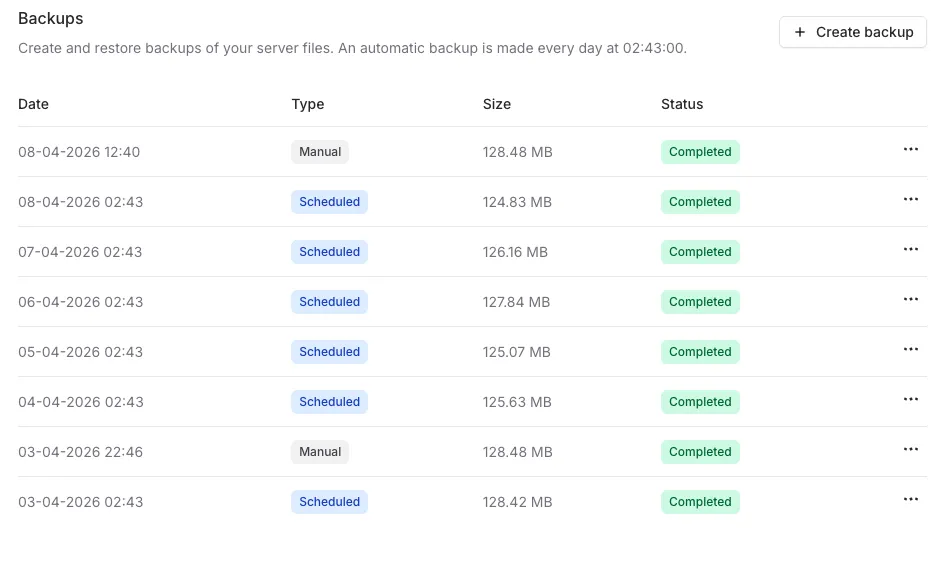Click the Type column header
The height and width of the screenshot is (562, 948).
[308, 104]
